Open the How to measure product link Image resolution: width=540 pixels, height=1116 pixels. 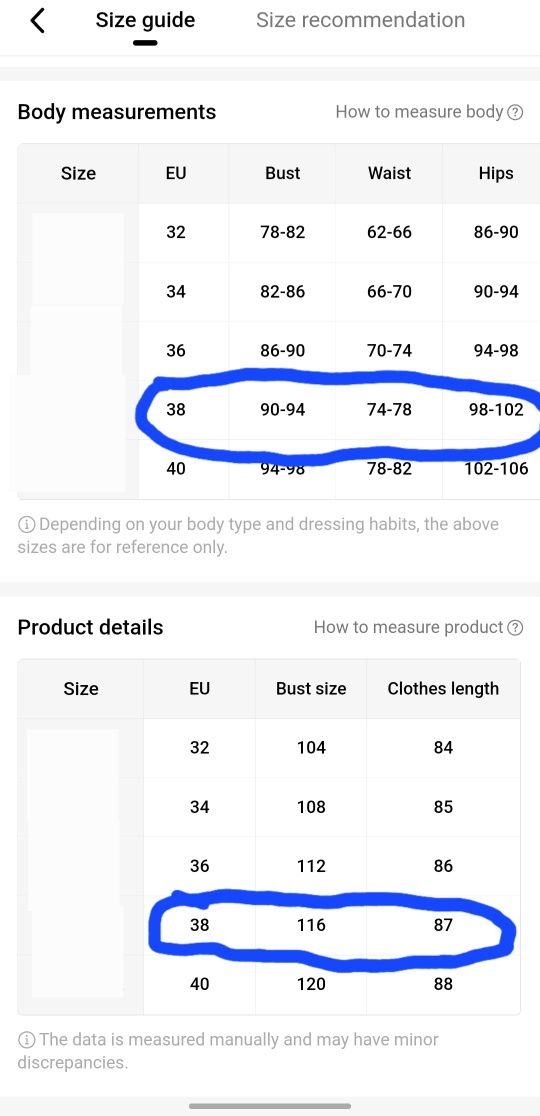point(408,627)
